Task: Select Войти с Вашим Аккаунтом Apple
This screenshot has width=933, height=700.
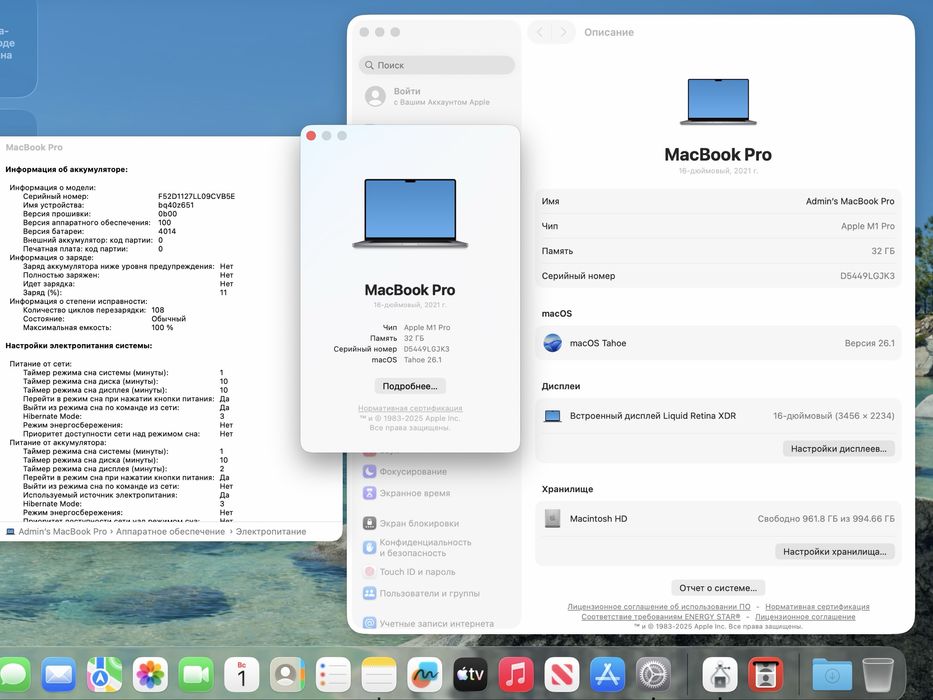Action: pyautogui.click(x=437, y=96)
